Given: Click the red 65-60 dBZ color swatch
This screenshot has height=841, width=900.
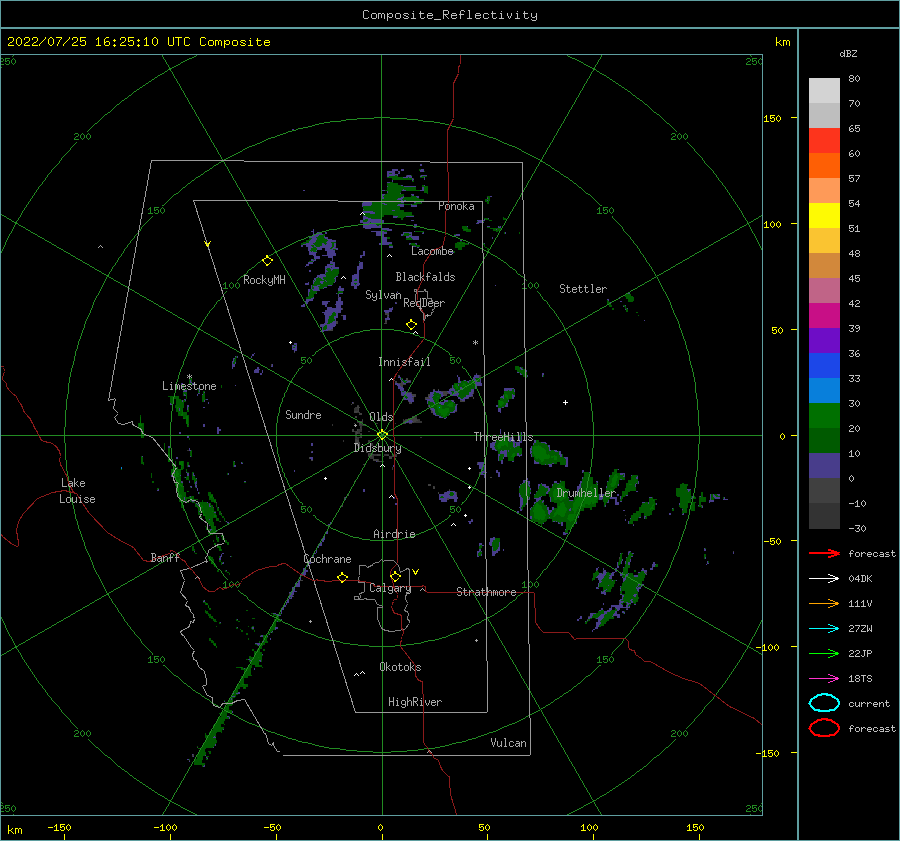Looking at the screenshot, I should coord(824,141).
